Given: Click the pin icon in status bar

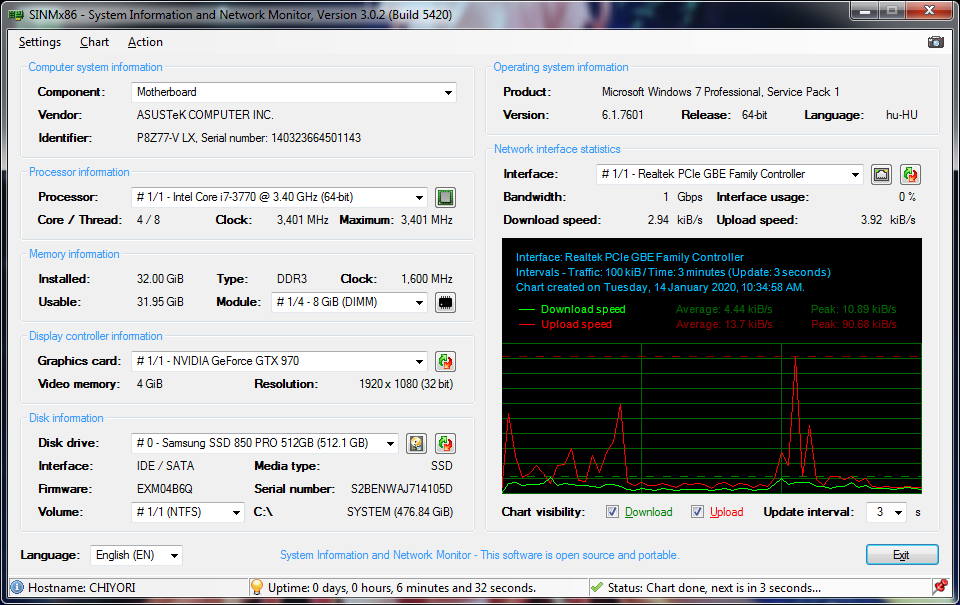Looking at the screenshot, I should (941, 587).
